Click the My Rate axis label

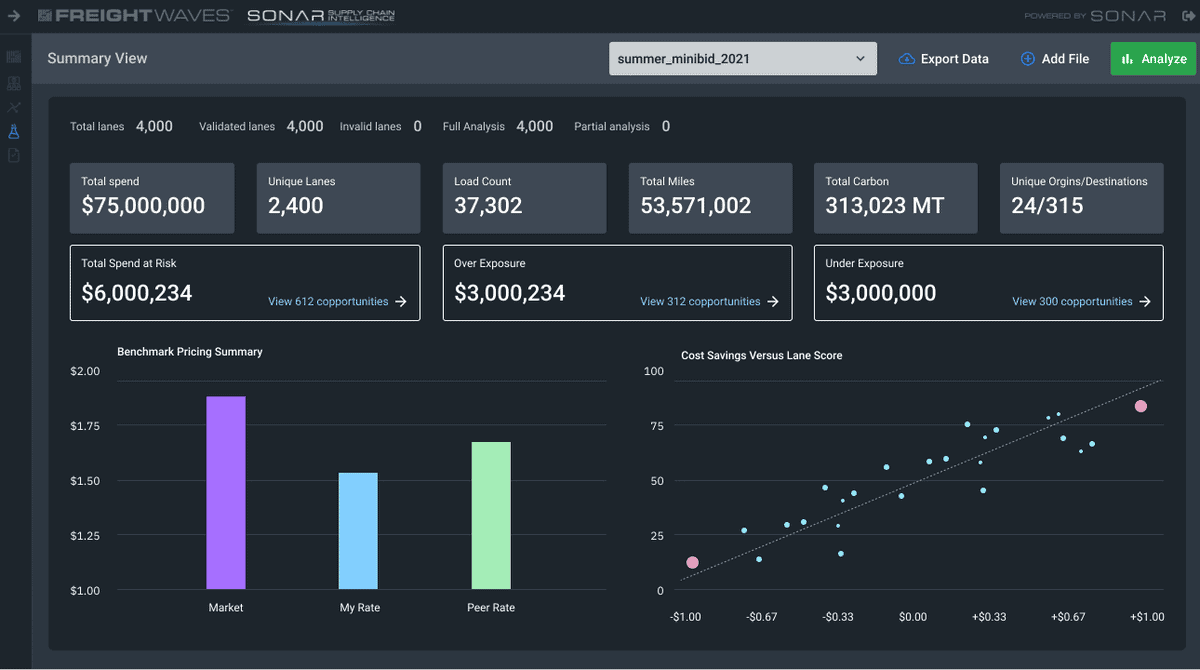[x=360, y=608]
